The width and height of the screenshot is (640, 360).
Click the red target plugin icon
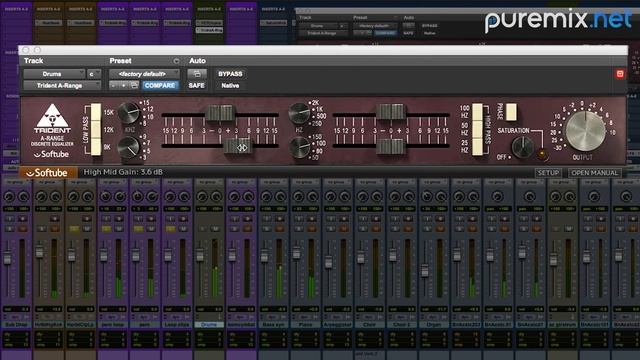620,74
